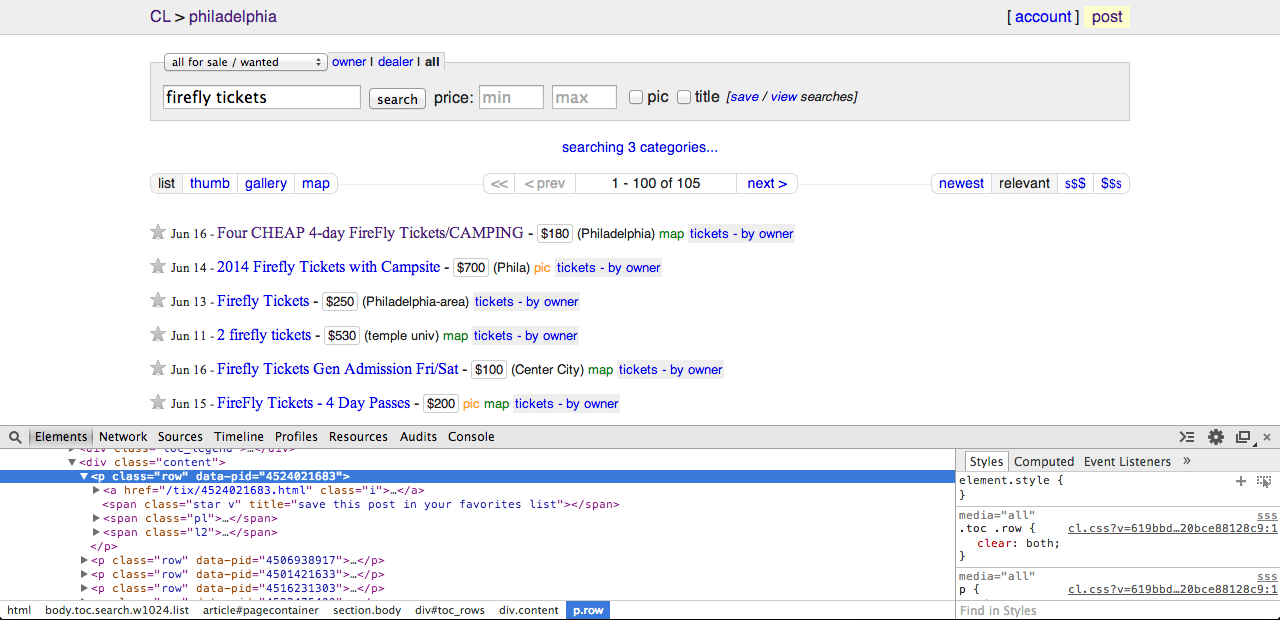Screen dimensions: 1280x620
Task: Open the account link
Action: click(x=1044, y=16)
